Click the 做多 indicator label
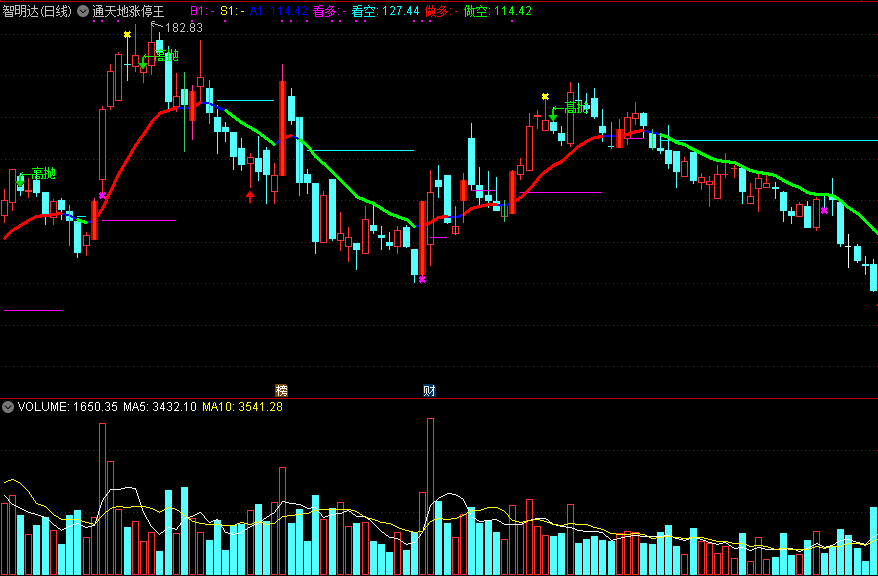878x576 pixels. (442, 11)
